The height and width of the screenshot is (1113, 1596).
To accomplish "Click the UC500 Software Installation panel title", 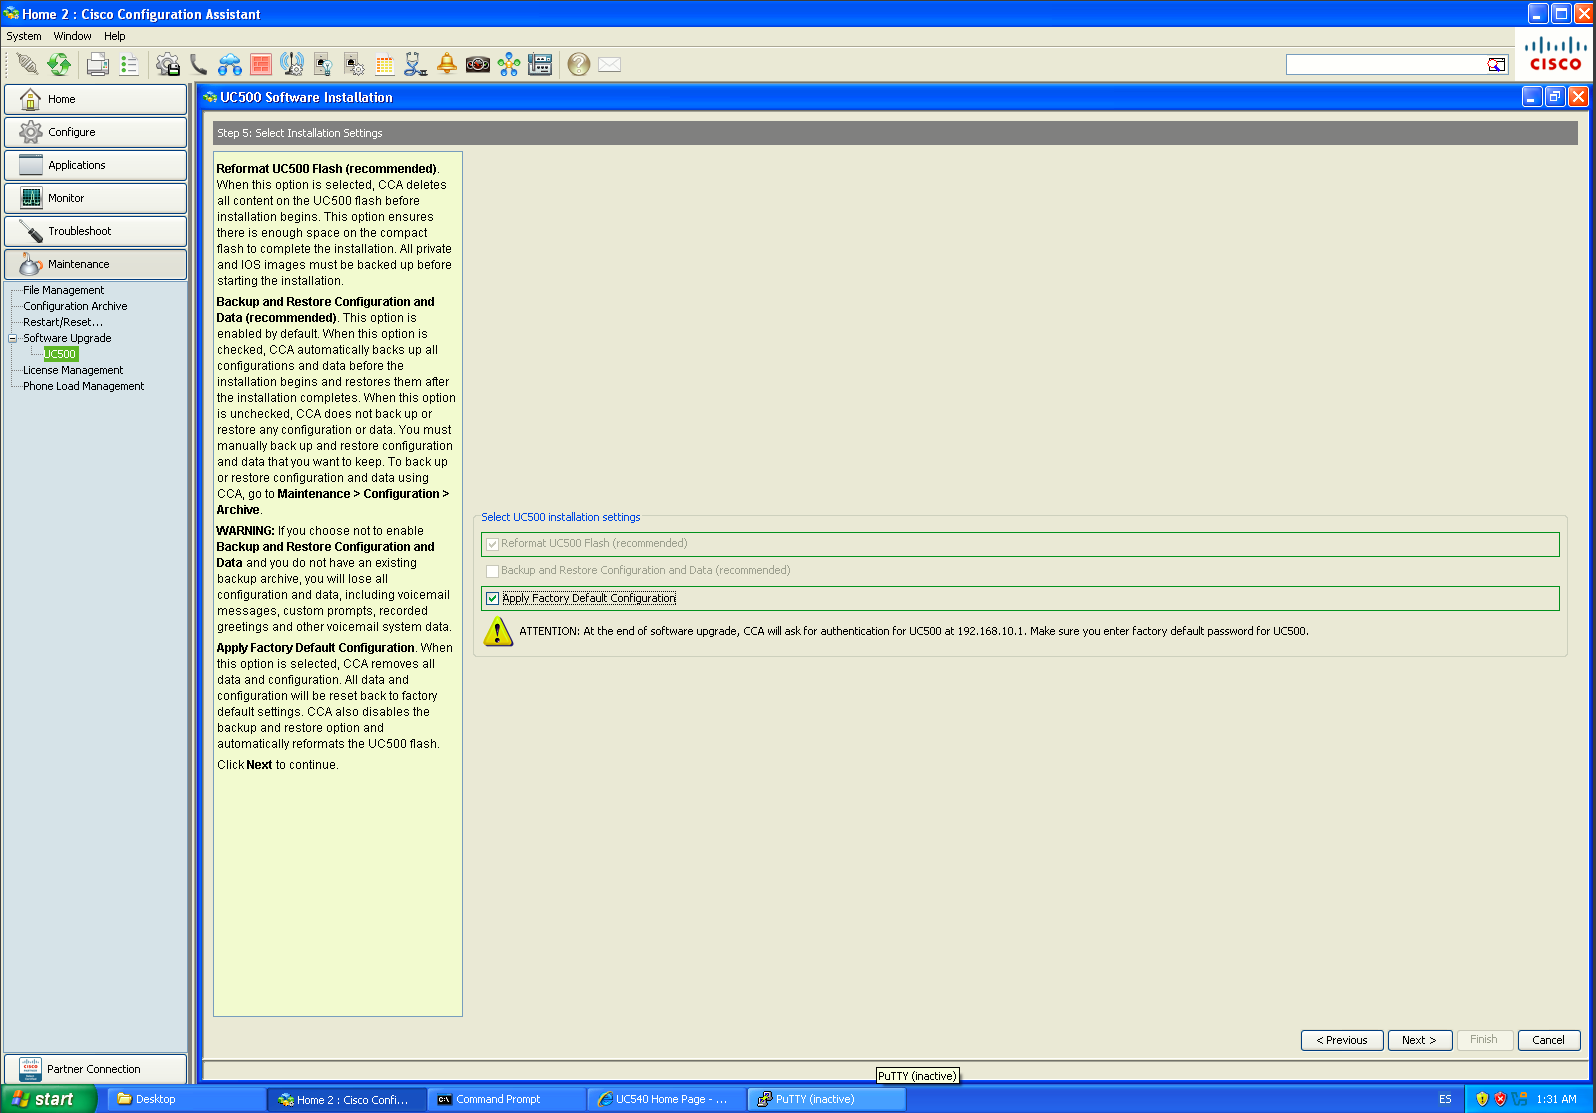I will point(306,97).
